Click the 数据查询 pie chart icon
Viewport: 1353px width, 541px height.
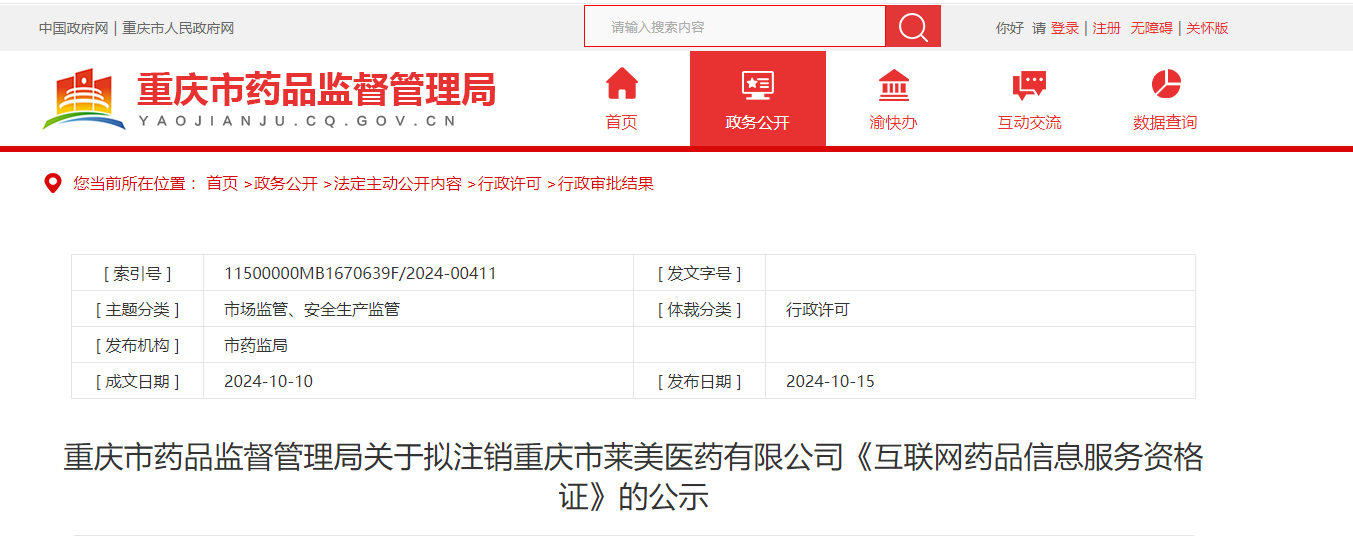pos(1165,84)
